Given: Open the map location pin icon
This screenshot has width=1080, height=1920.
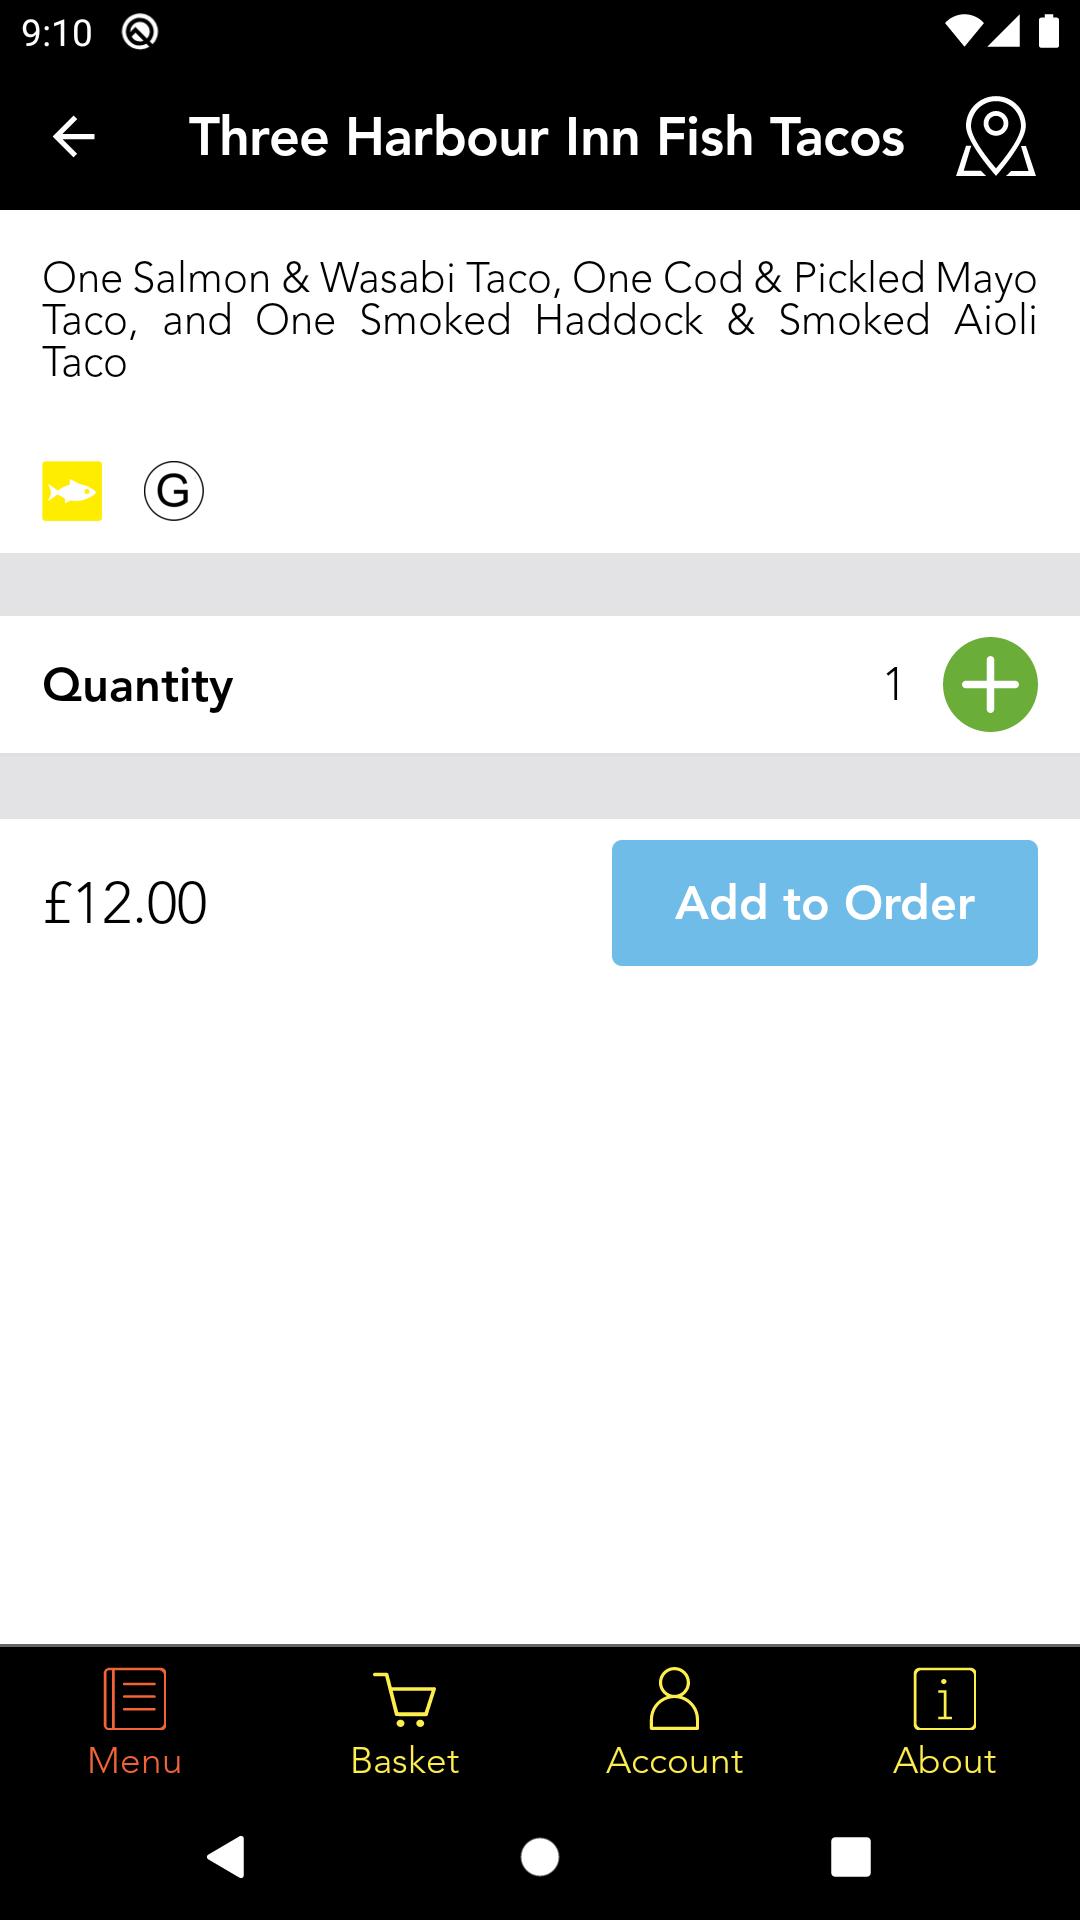Looking at the screenshot, I should point(996,137).
